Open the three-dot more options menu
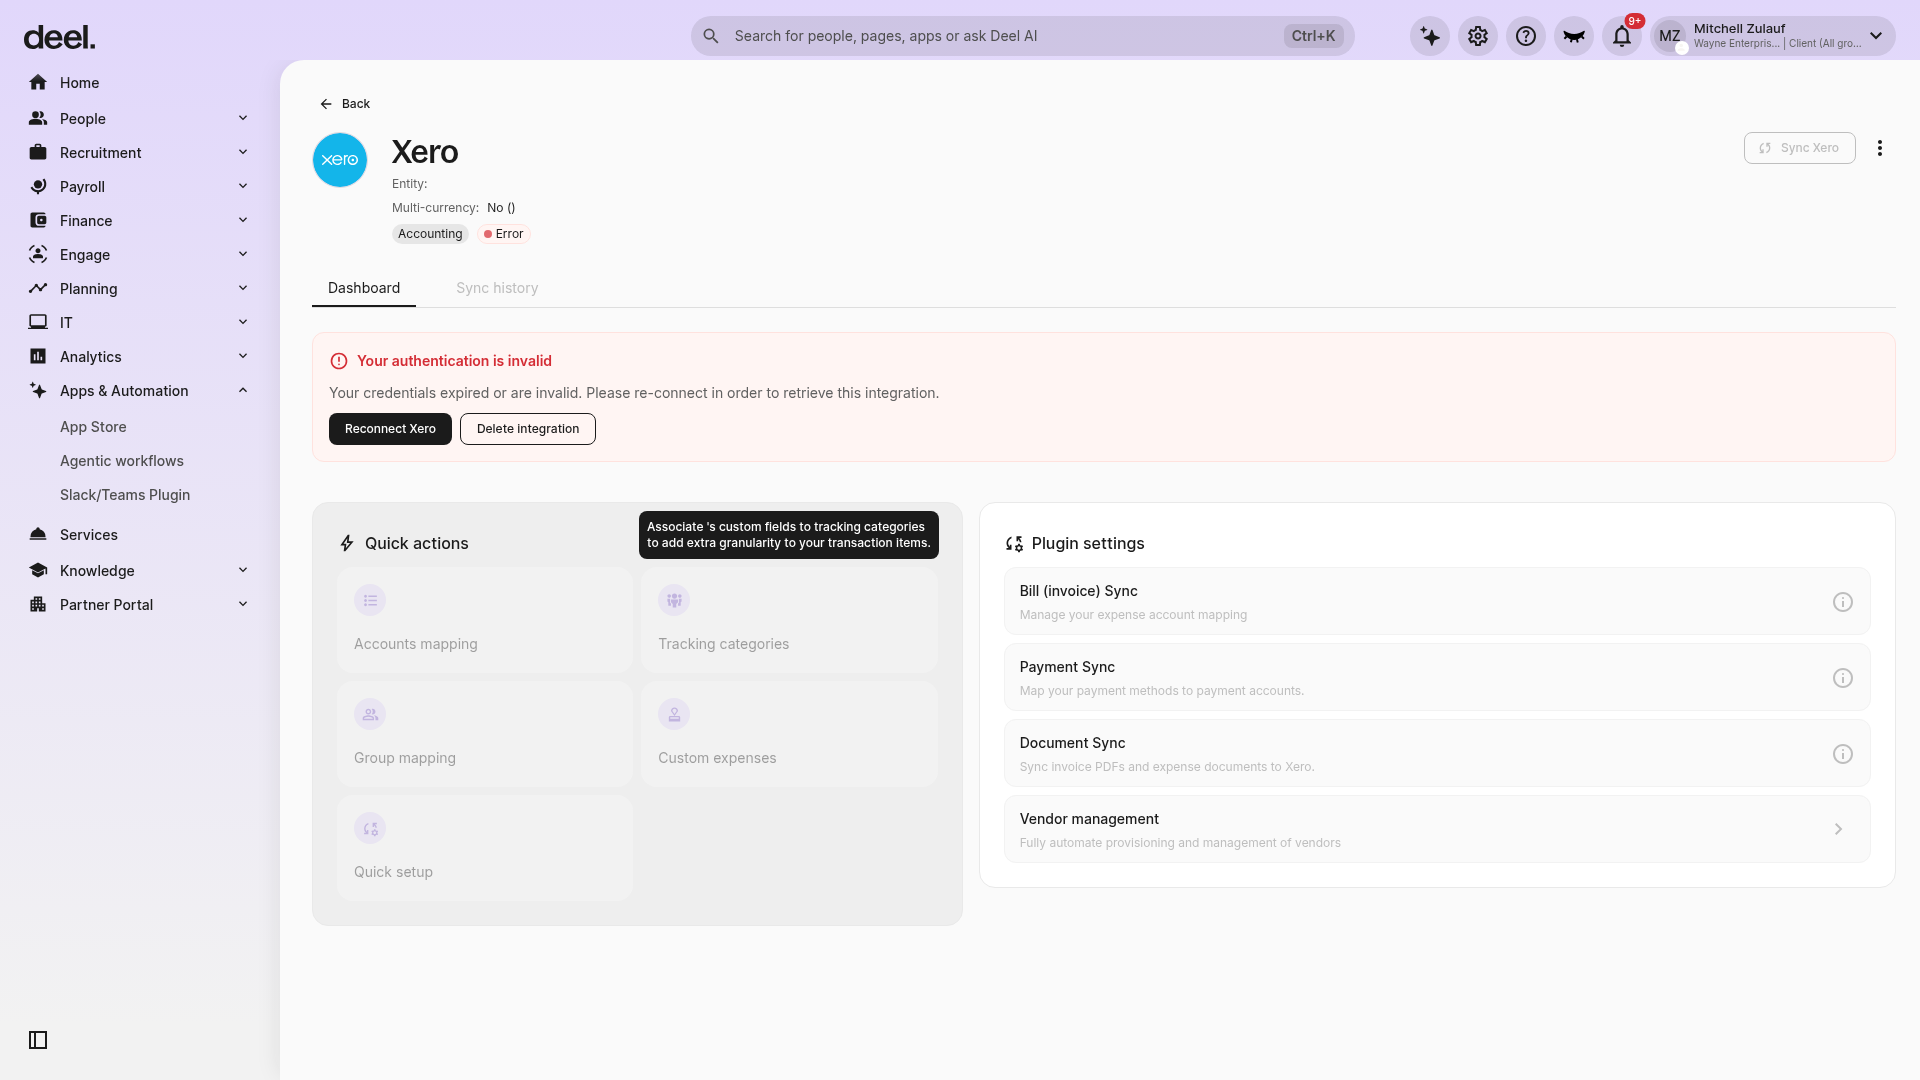Screen dimensions: 1920x1080 click(x=1880, y=148)
